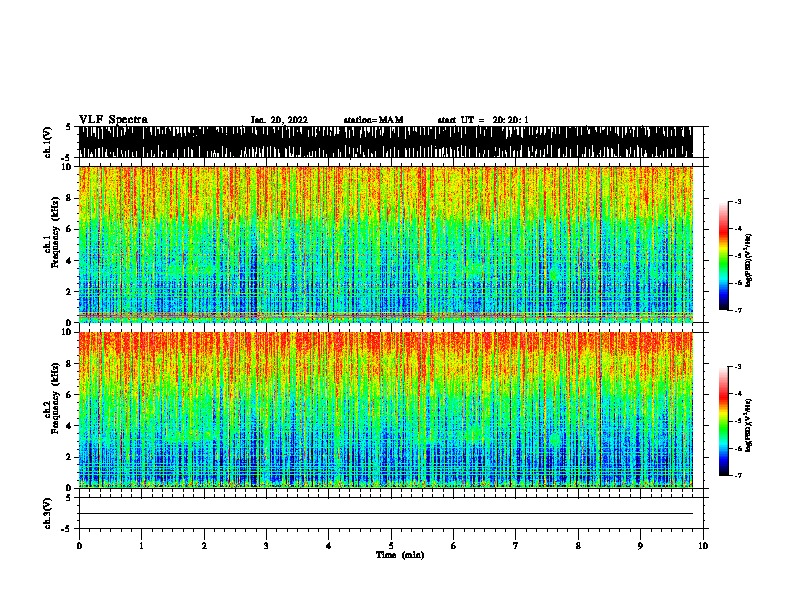The image size is (792, 612).
Task: Click the "-3" label on ch.1 color scale
Action: (x=737, y=202)
